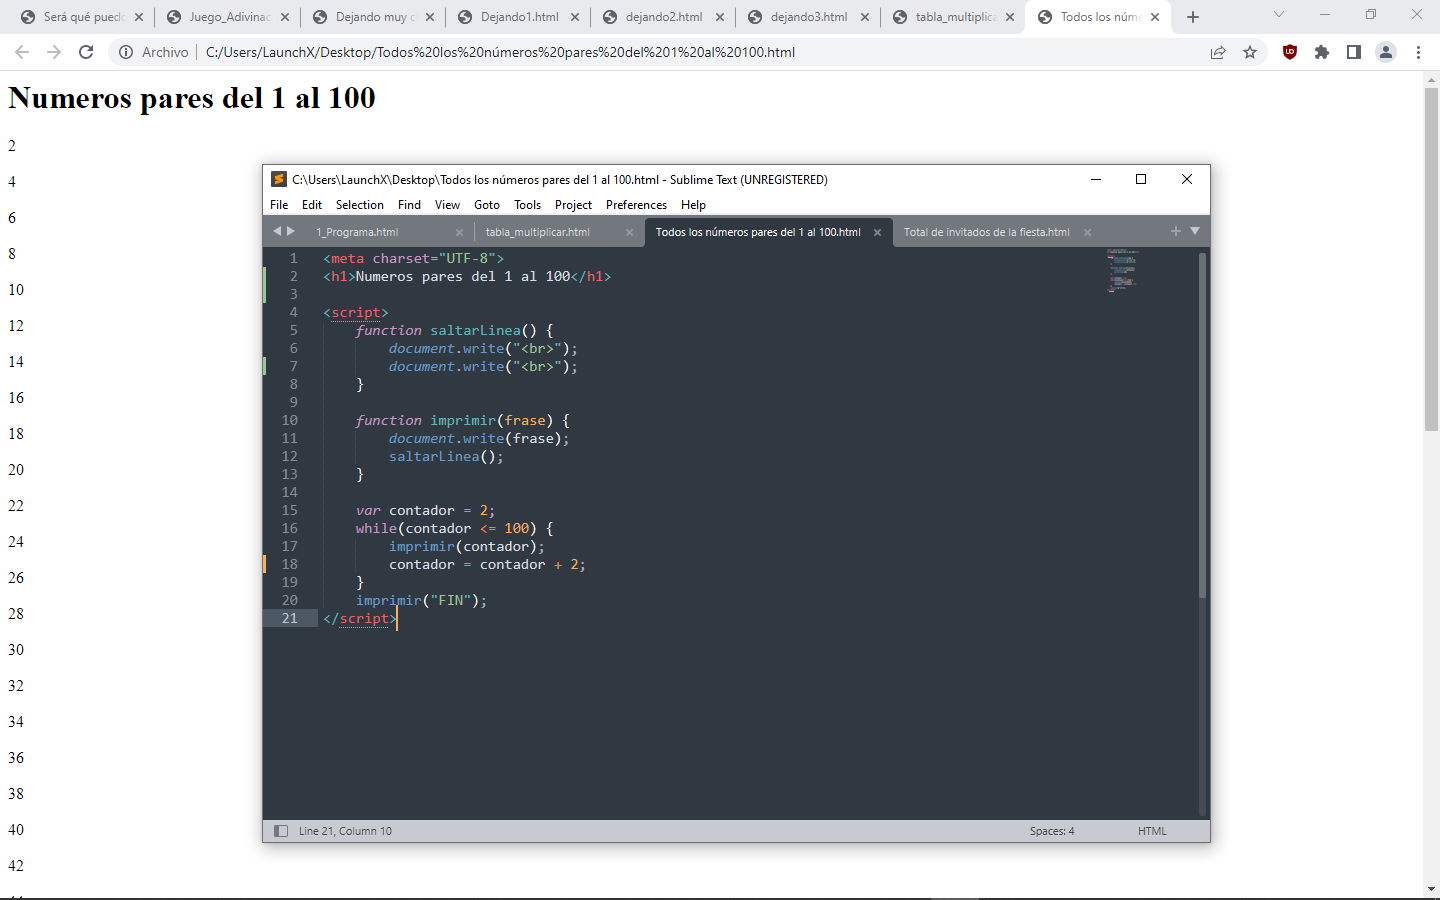The height and width of the screenshot is (900, 1440).
Task: Click Sublime Text title bar app icon
Action: pos(279,180)
